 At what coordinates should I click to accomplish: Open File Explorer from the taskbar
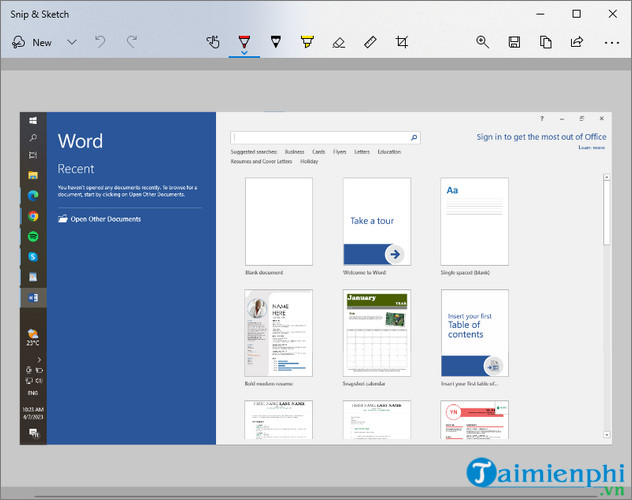[x=33, y=175]
